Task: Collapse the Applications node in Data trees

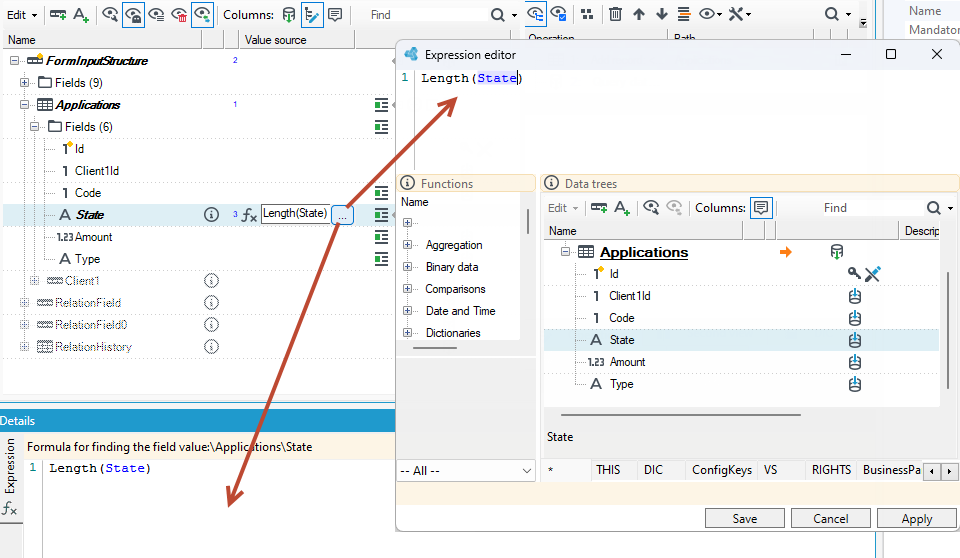Action: (x=565, y=252)
